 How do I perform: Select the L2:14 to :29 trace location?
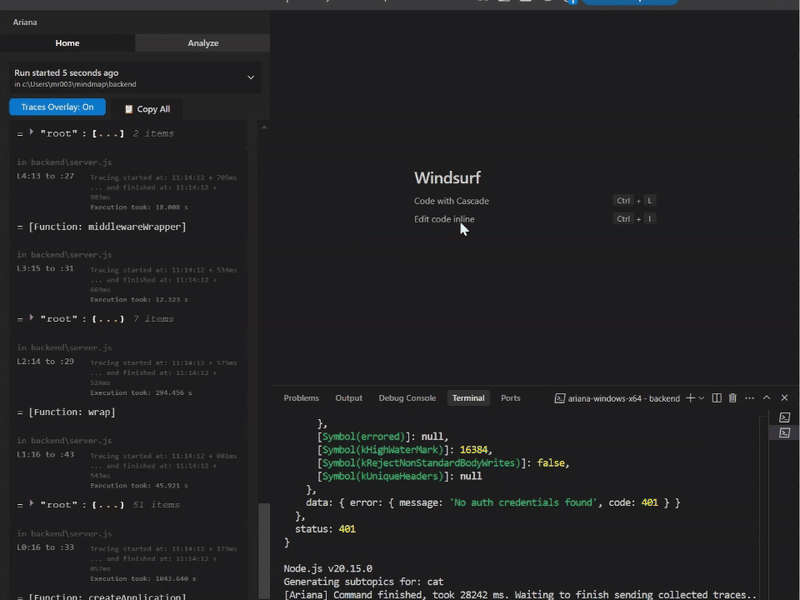click(45, 361)
